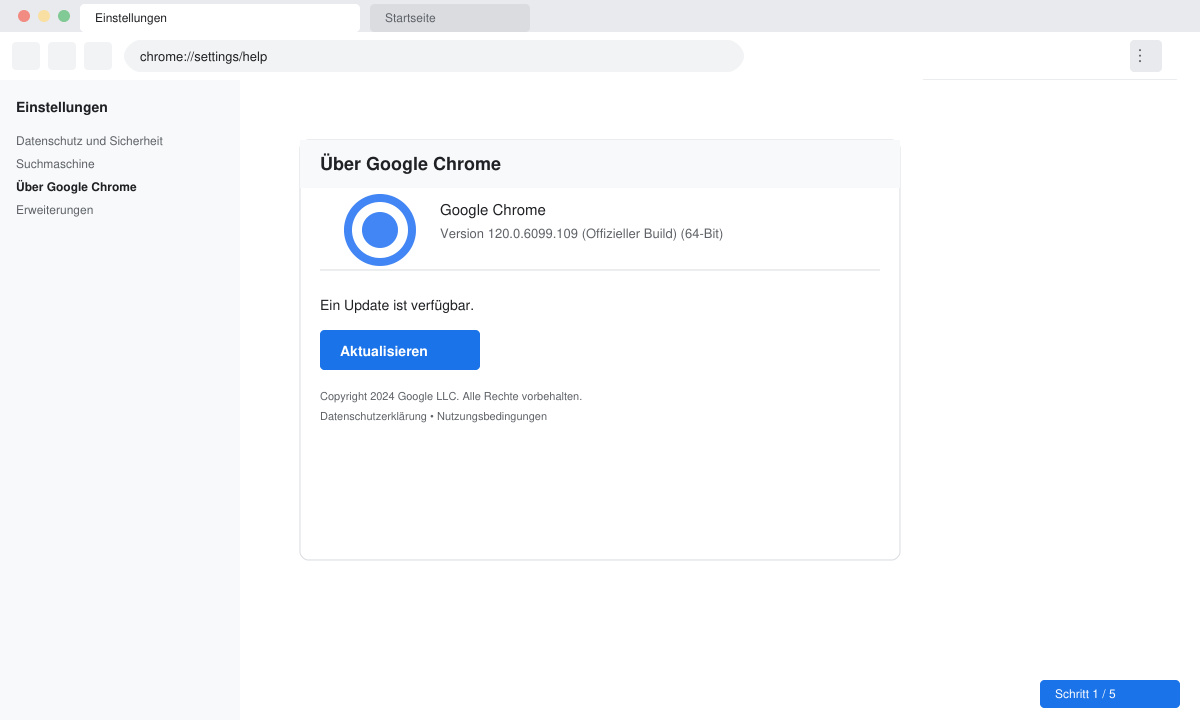Minimize the window with yellow button
The image size is (1200, 720).
(44, 16)
